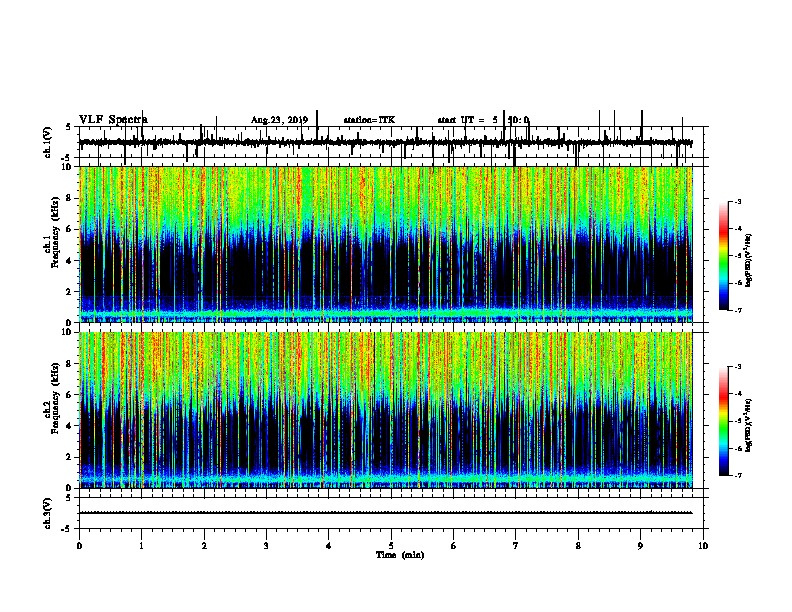The image size is (792, 612).
Task: Click the time axis tick label "0"
Action: [79, 546]
